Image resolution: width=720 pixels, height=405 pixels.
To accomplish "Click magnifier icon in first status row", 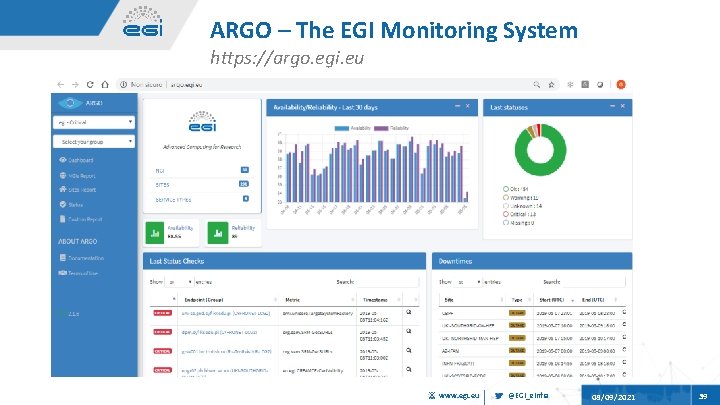I will (x=409, y=312).
